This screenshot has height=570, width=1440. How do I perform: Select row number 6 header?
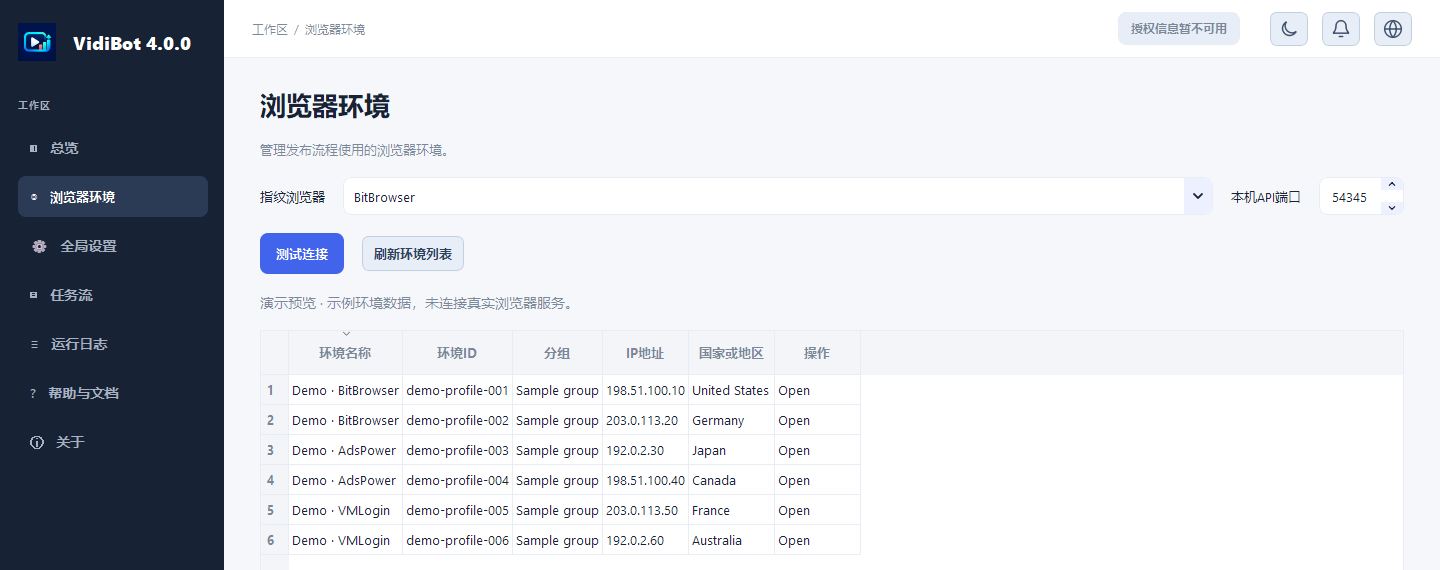pos(274,540)
